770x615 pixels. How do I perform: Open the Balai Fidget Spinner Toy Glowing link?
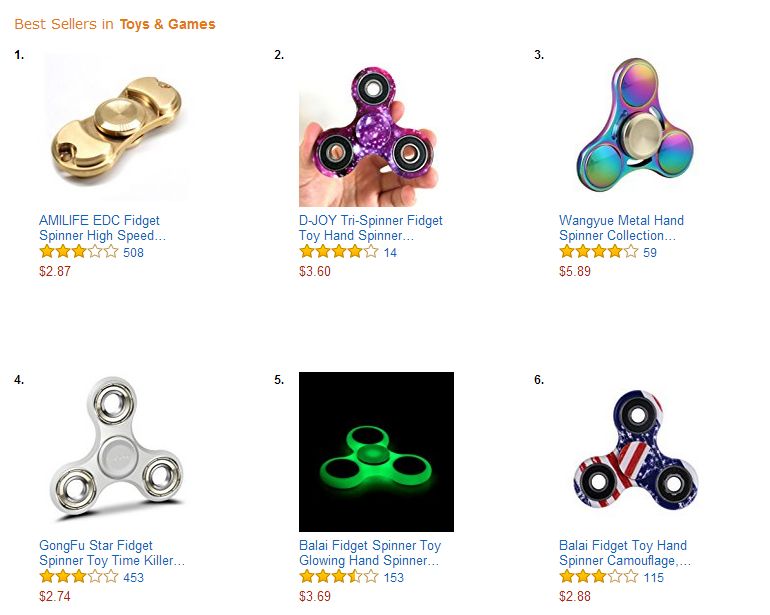370,553
